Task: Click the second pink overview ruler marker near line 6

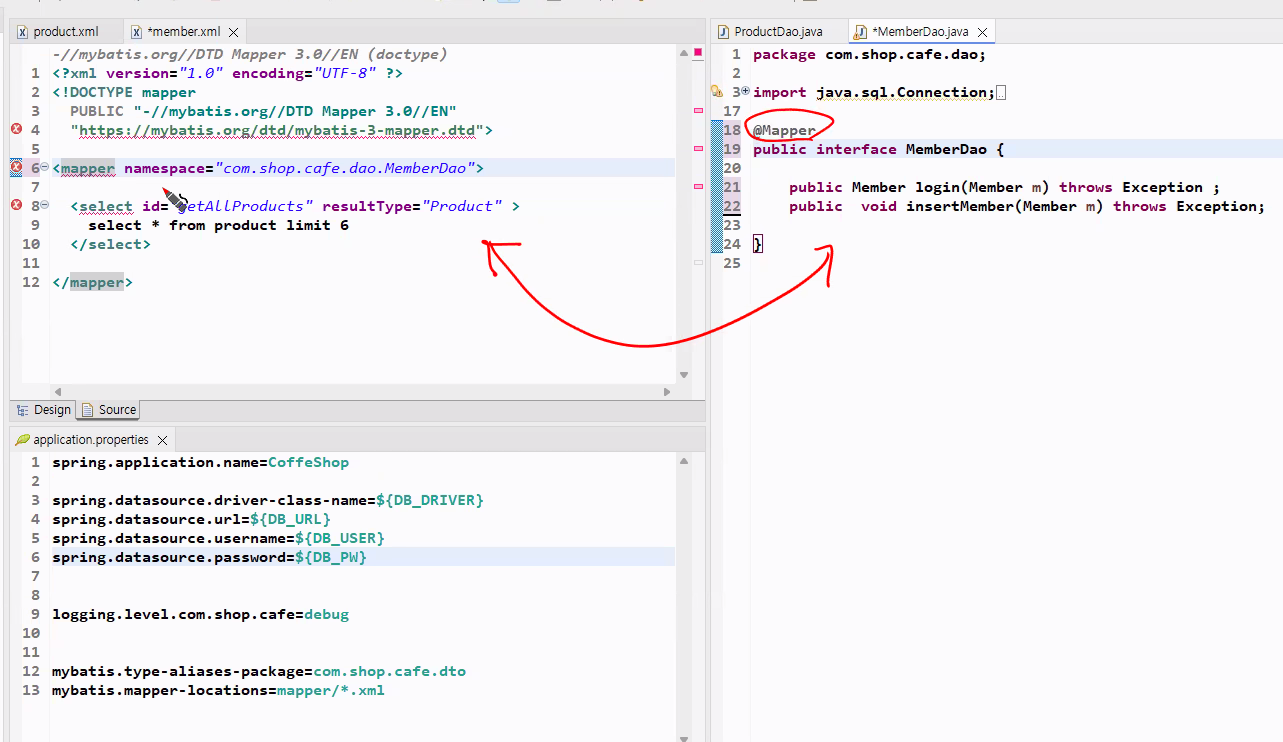Action: (x=697, y=149)
